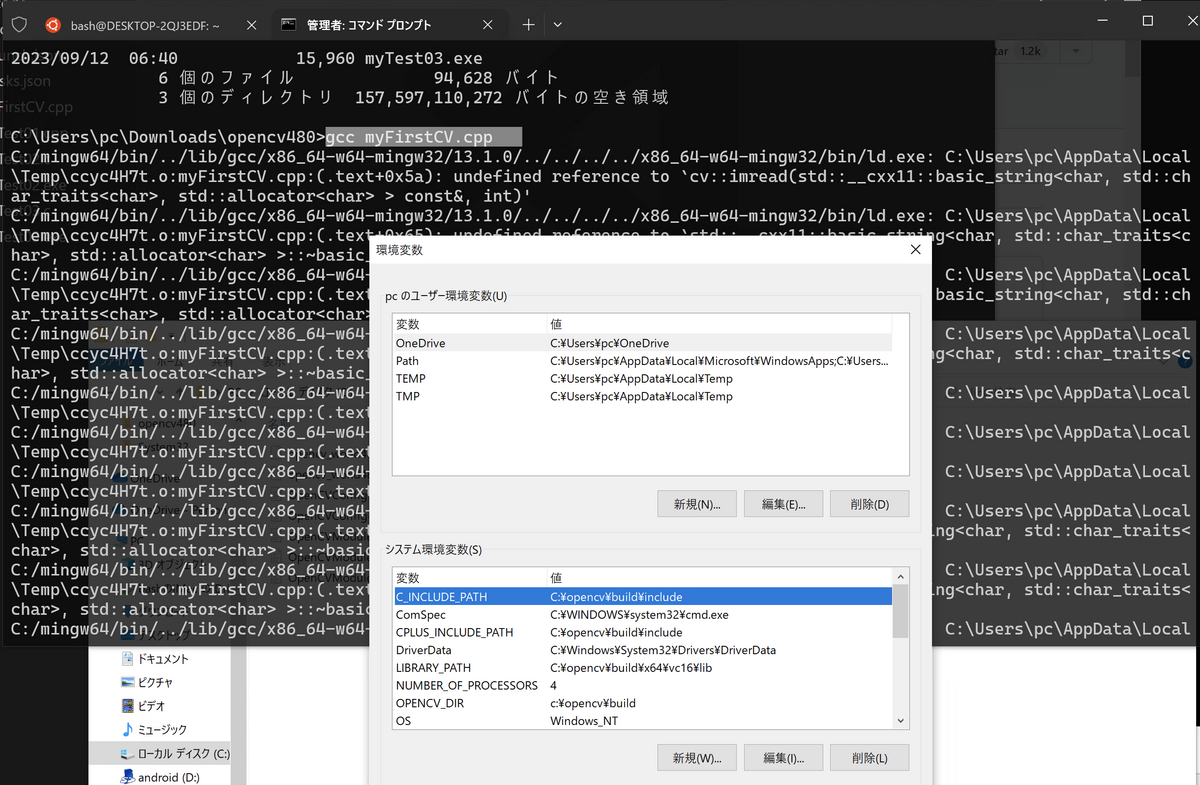The width and height of the screenshot is (1200, 785).
Task: Click the system variables scrollbar thumb
Action: click(x=901, y=611)
